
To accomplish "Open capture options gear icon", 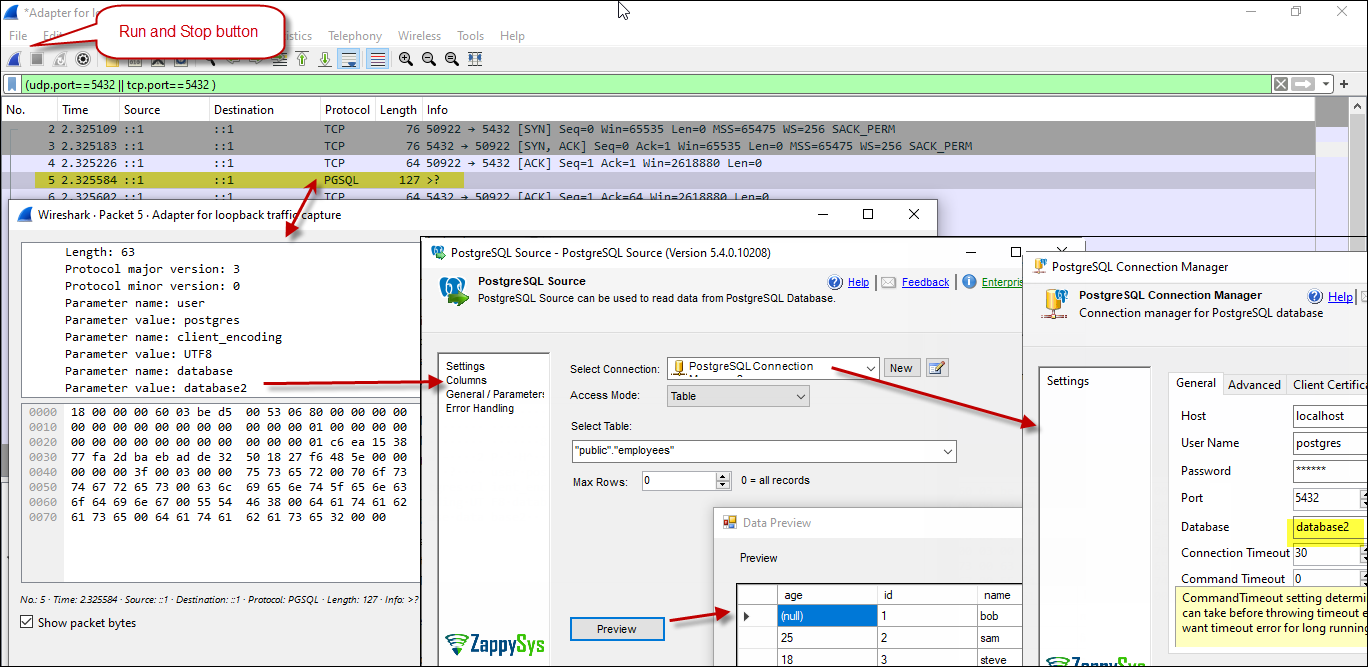I will tap(83, 60).
